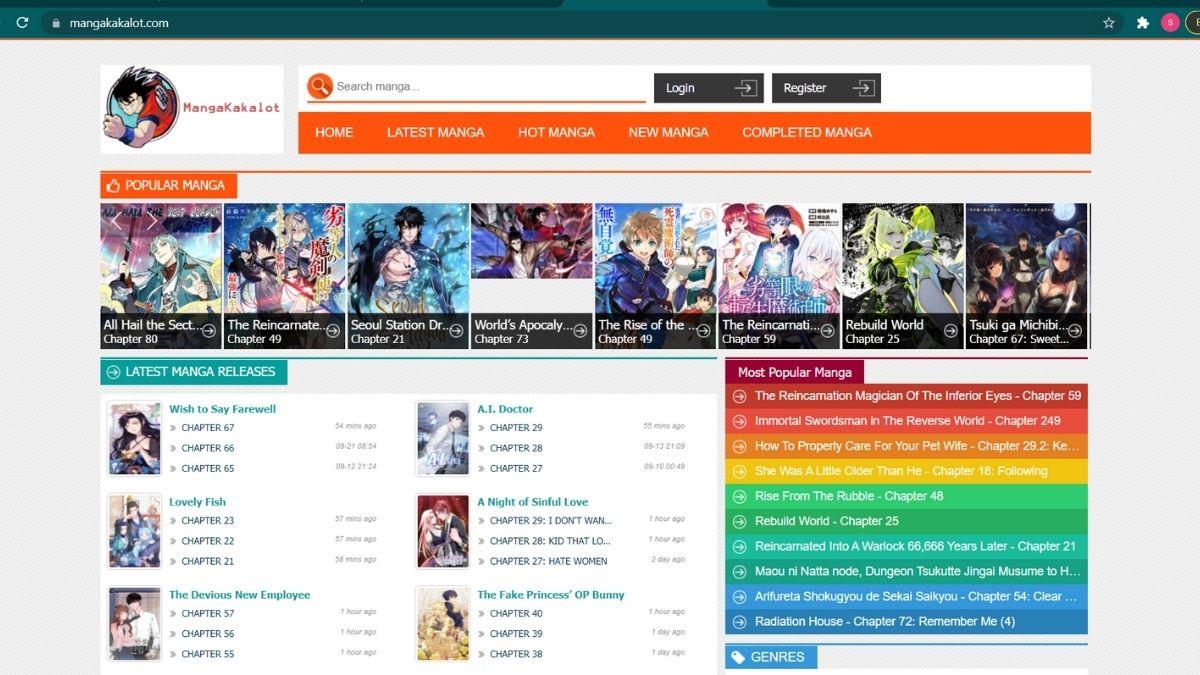This screenshot has height=675, width=1200.
Task: Open Tsuki ga Michibi popular card
Action: tap(1026, 276)
